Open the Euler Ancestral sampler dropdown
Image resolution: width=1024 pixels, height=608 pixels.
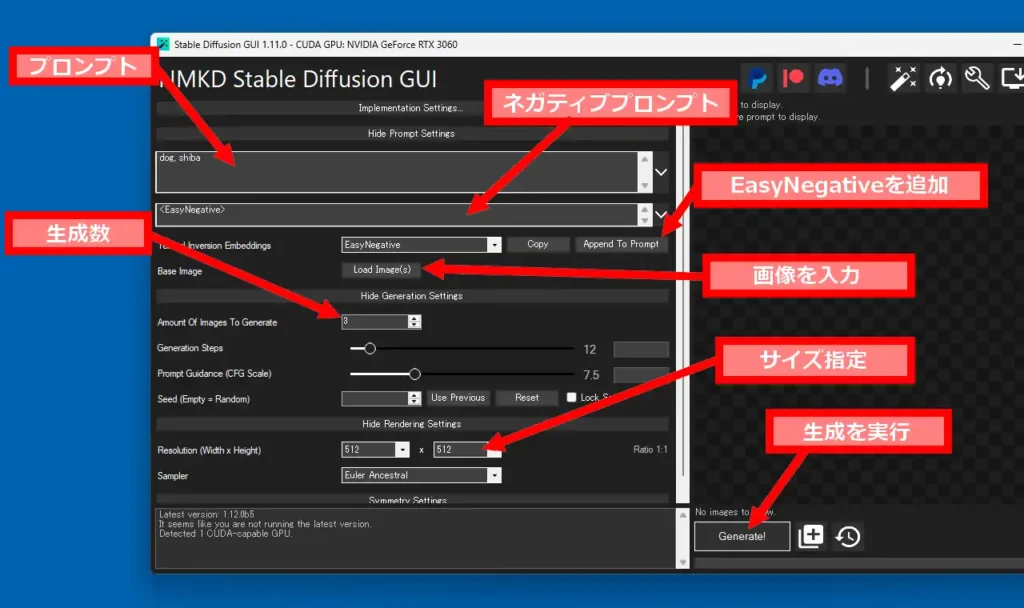(x=494, y=475)
